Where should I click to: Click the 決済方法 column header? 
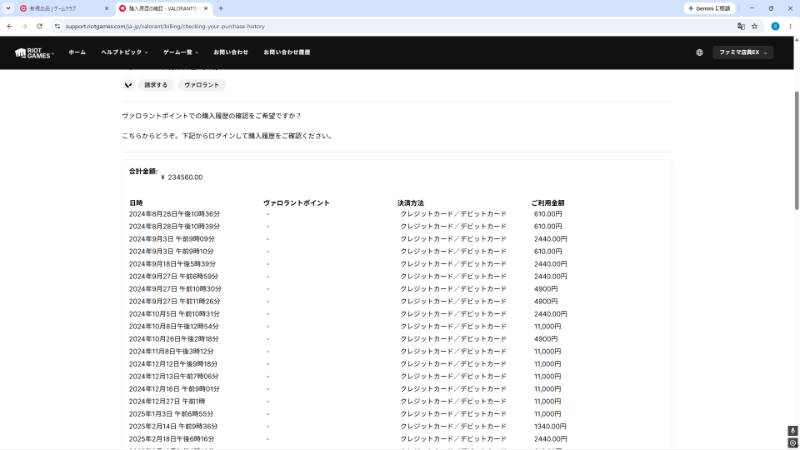[x=411, y=203]
